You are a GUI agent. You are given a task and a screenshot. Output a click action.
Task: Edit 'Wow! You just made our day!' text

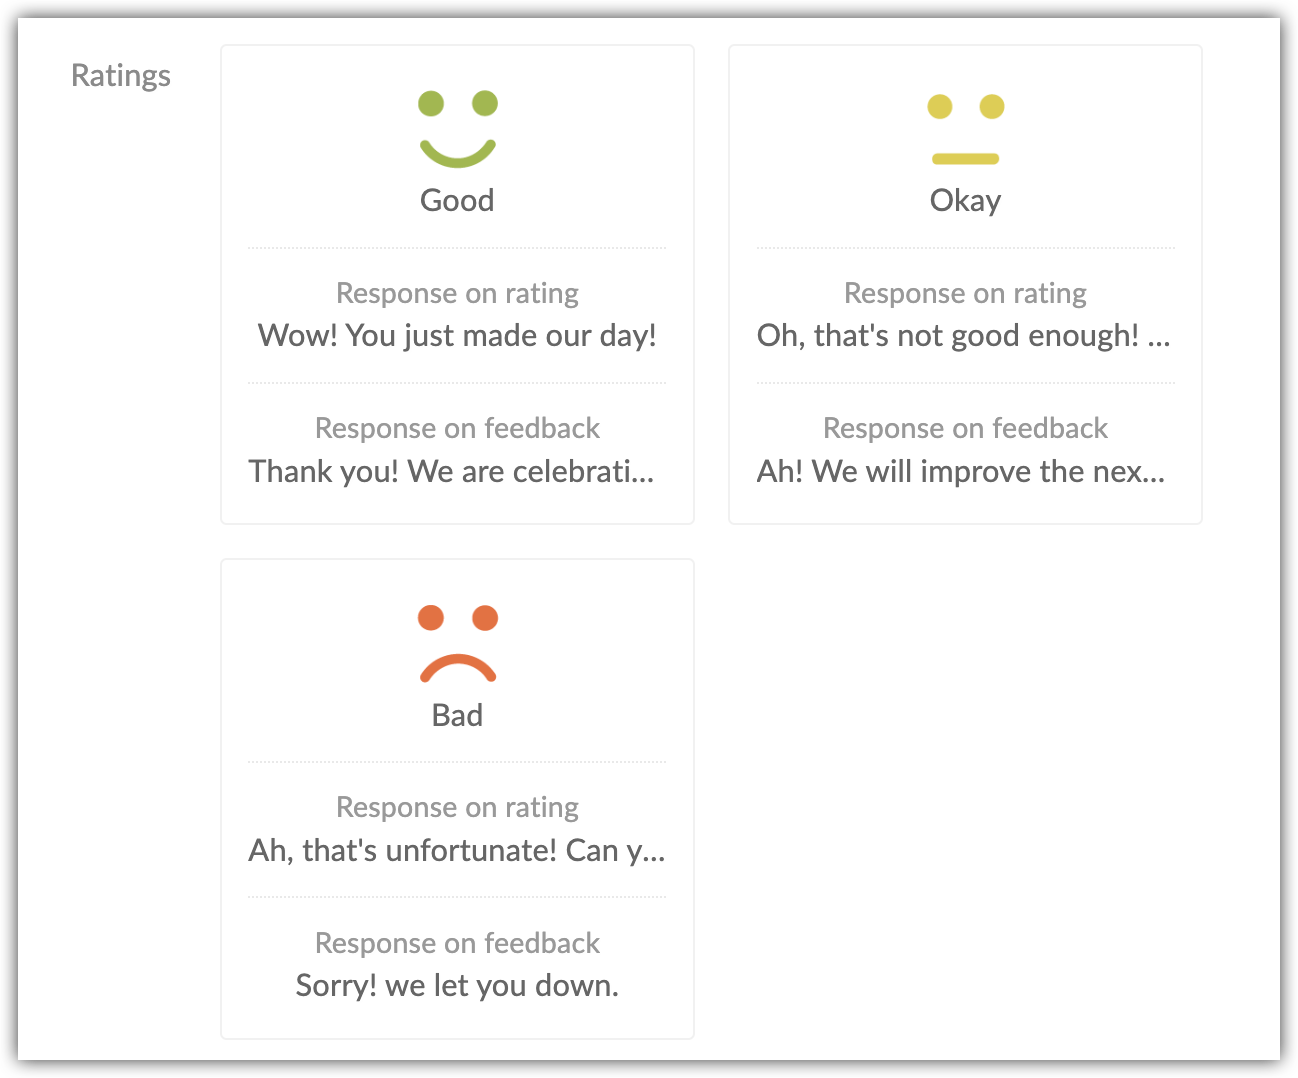(x=457, y=335)
